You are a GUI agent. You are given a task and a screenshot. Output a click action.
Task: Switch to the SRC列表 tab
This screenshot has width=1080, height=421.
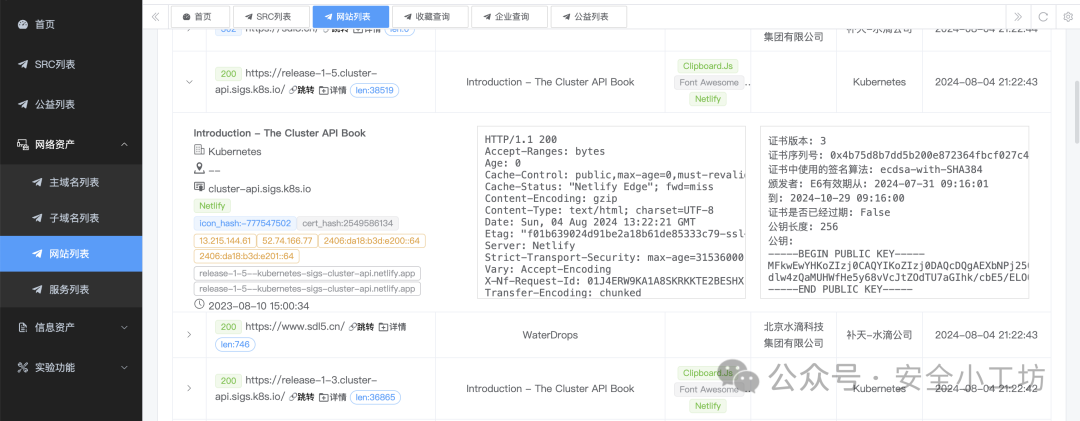point(271,17)
